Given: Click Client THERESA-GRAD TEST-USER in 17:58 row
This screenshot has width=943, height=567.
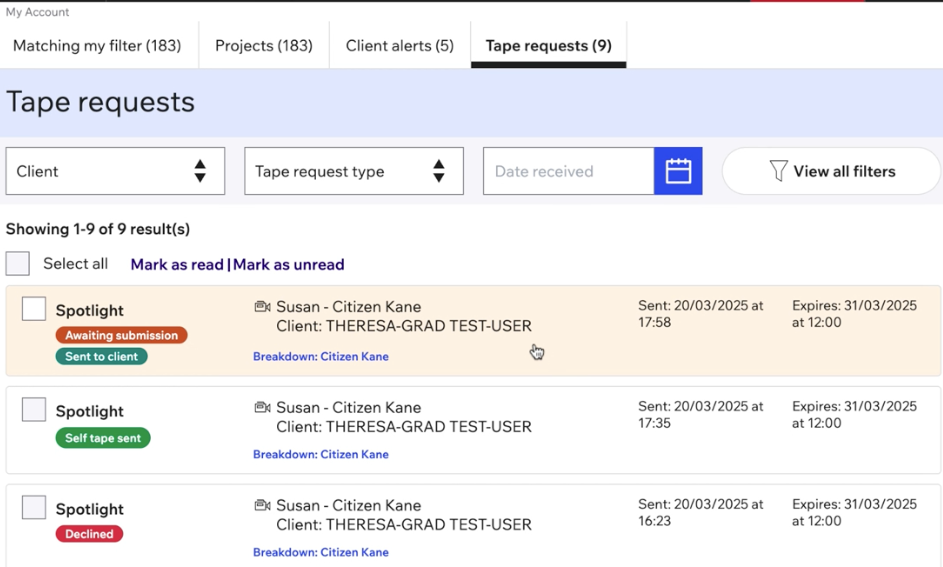Looking at the screenshot, I should 404,326.
